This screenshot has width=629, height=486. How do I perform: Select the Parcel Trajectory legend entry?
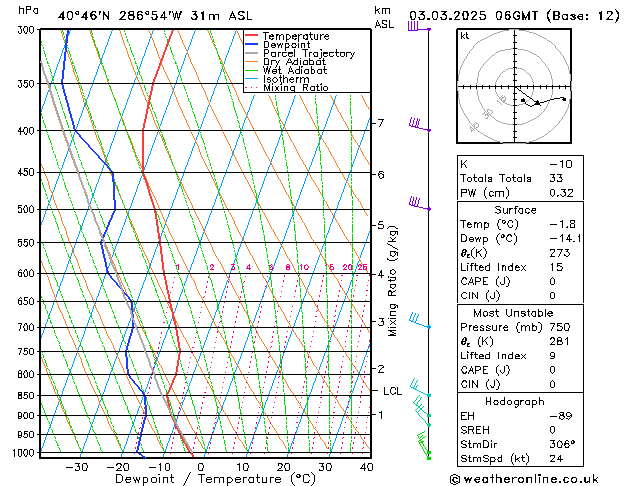[x=308, y=54]
